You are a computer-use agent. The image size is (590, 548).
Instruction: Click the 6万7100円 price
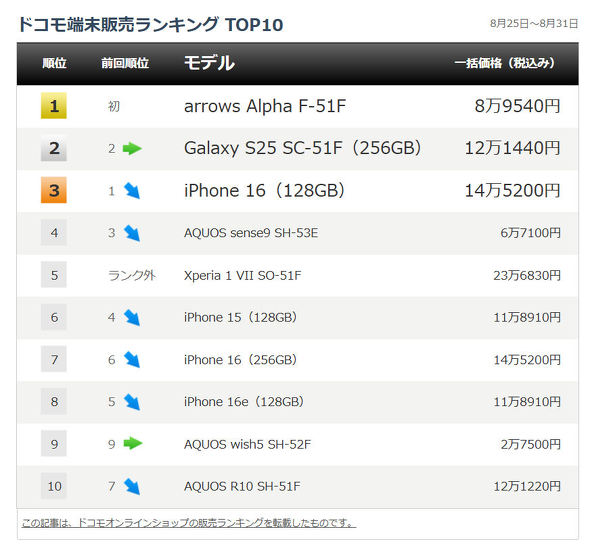pyautogui.click(x=531, y=233)
